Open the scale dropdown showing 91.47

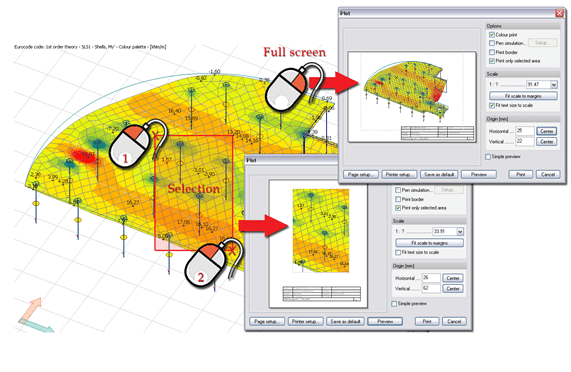click(554, 85)
